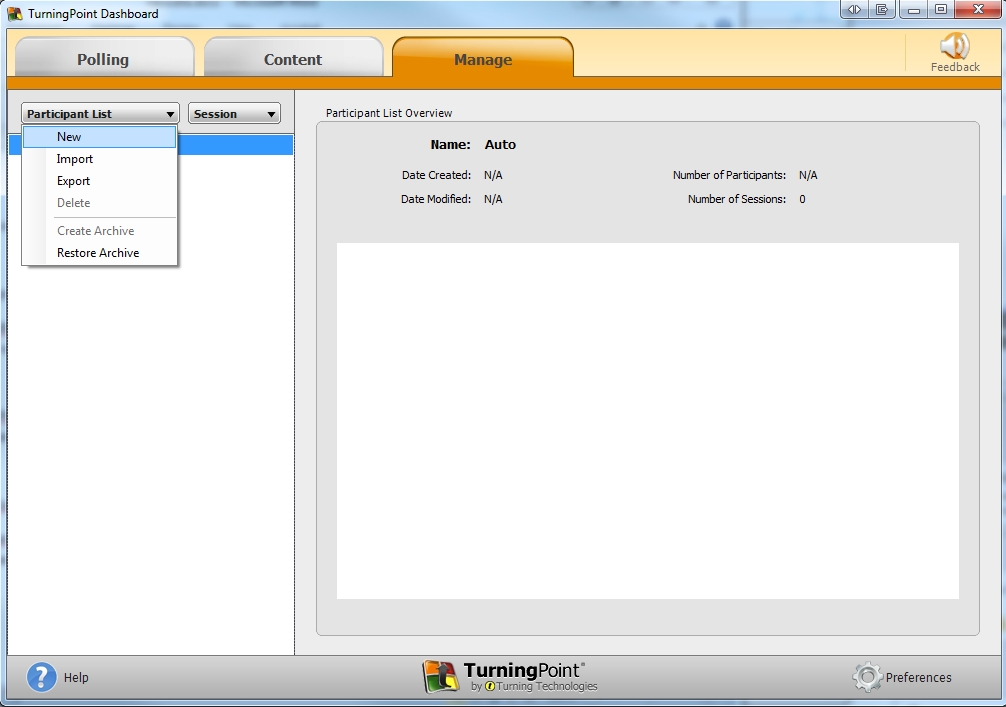The image size is (1006, 707).
Task: Click the Number of Sessions value "0"
Action: click(802, 199)
